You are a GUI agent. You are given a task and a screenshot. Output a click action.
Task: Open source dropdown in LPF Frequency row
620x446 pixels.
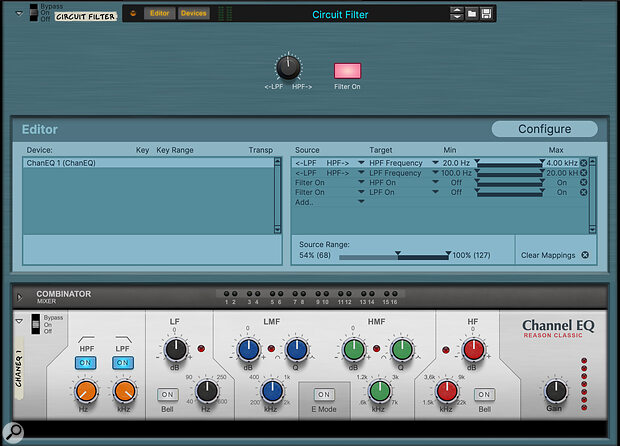[361, 172]
